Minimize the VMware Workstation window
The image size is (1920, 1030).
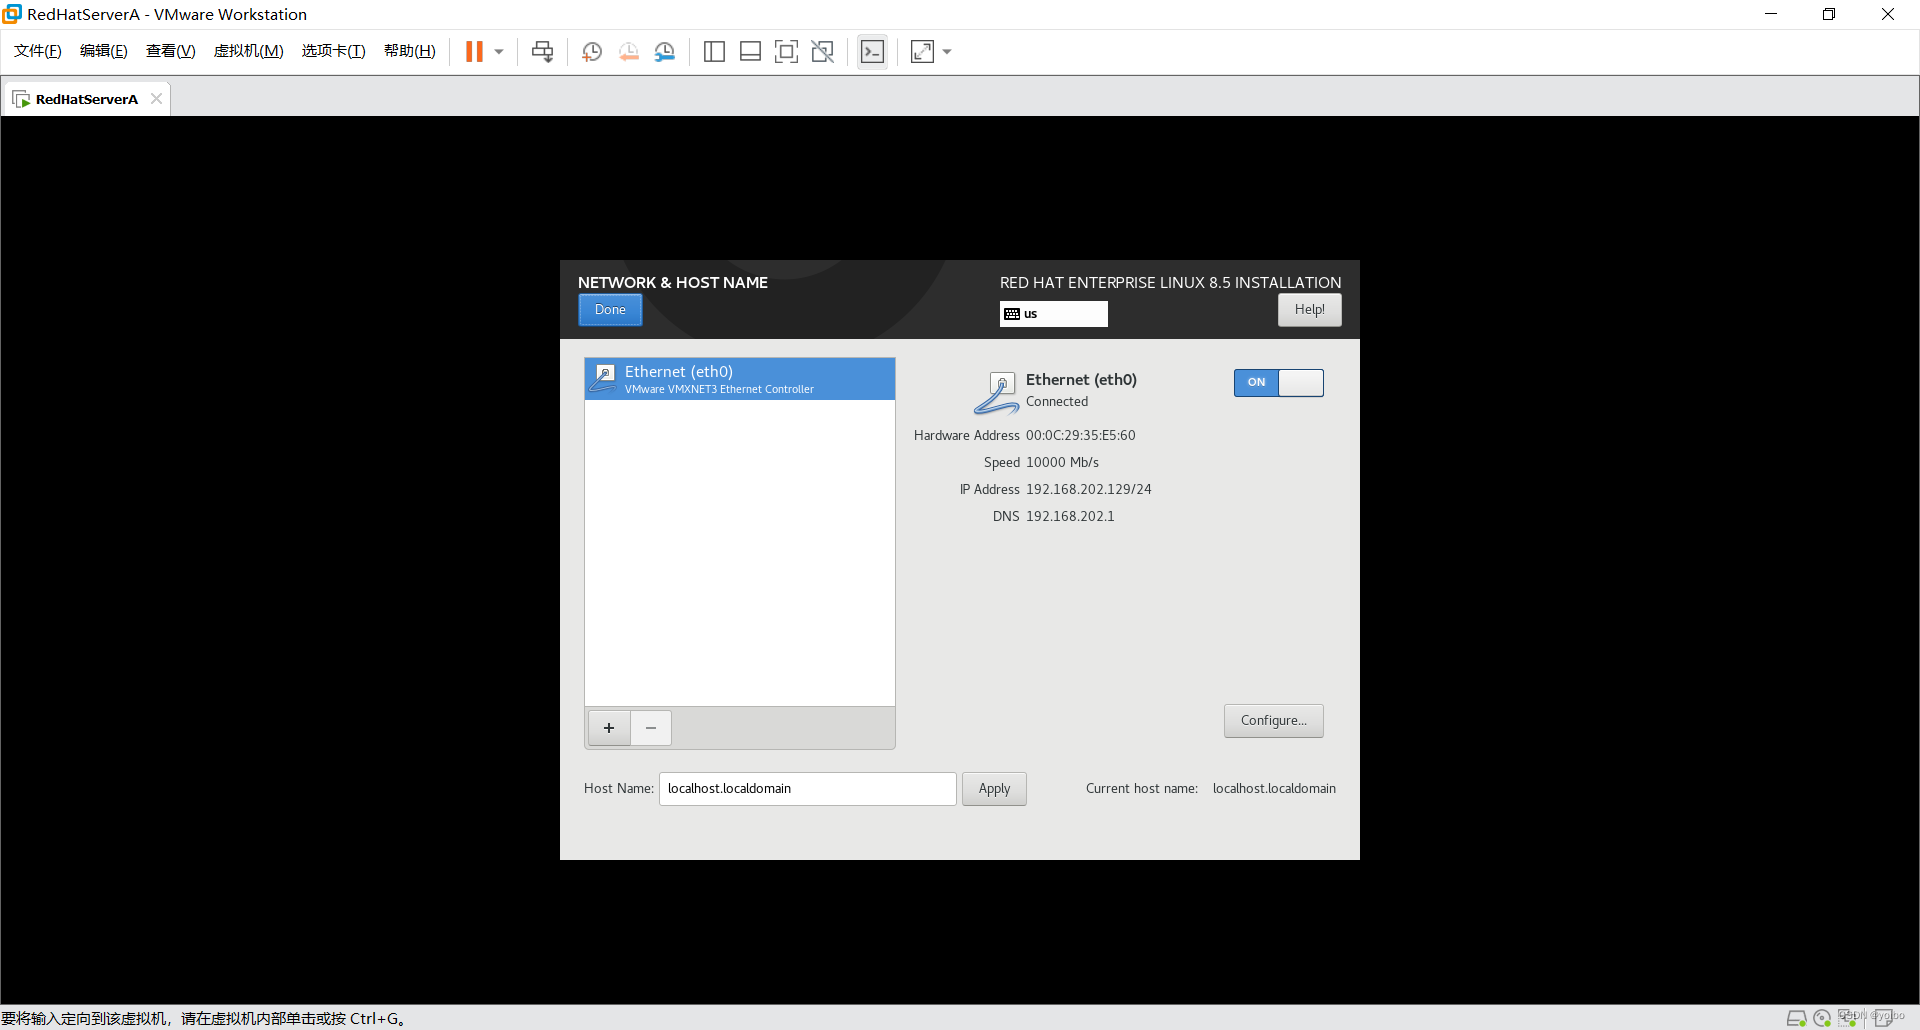1771,14
